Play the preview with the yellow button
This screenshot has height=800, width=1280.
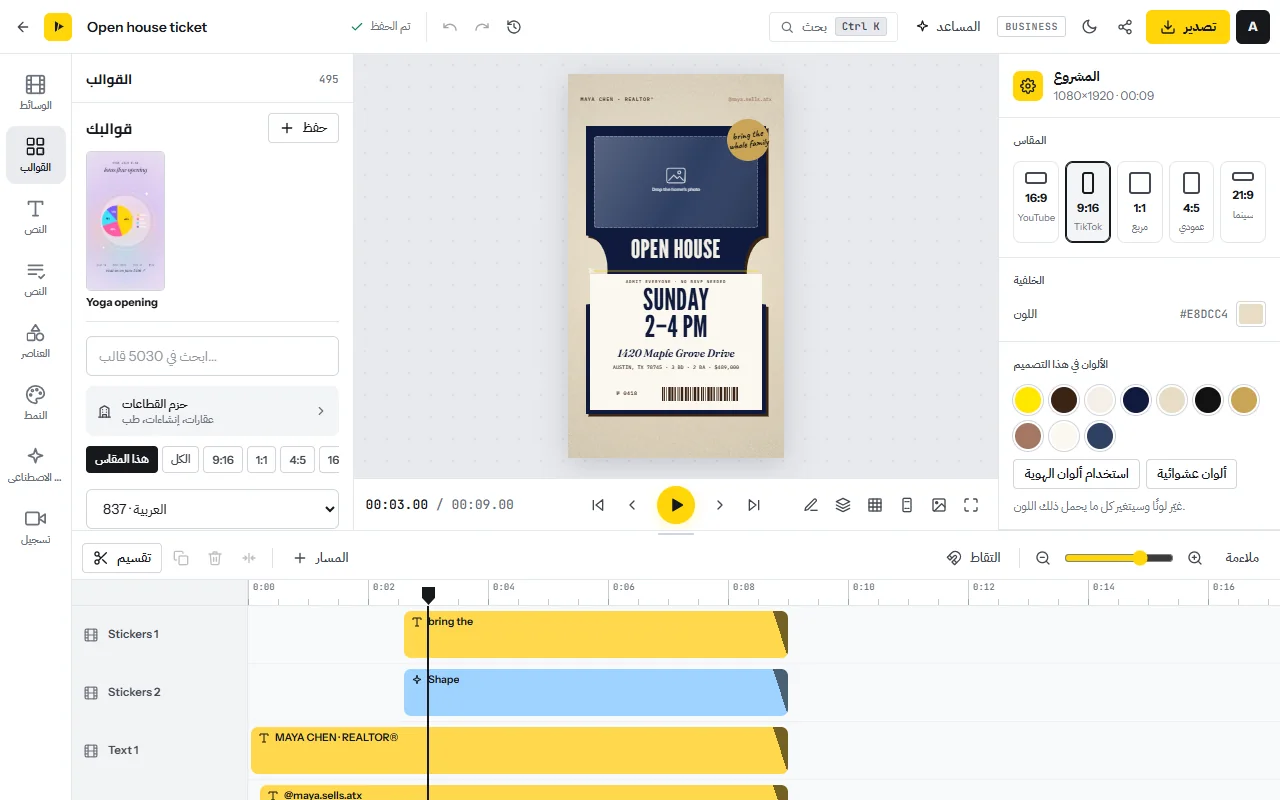tap(676, 505)
